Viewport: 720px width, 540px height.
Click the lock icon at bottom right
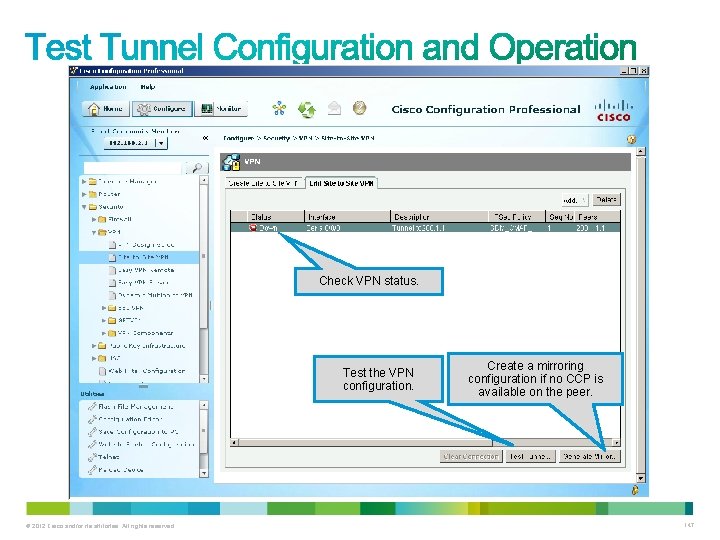point(635,490)
